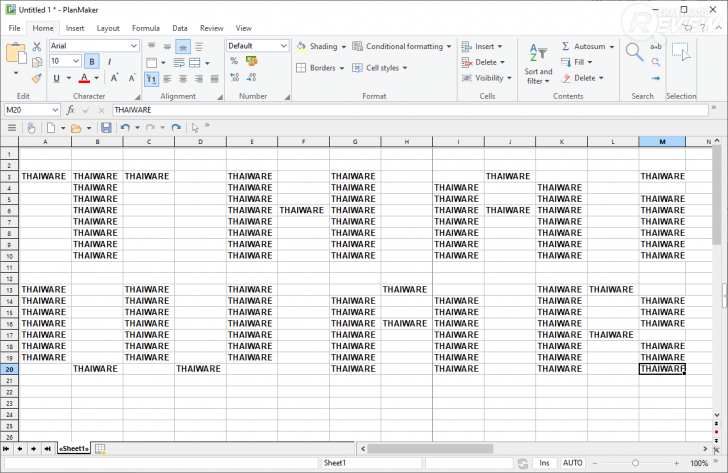Image resolution: width=728 pixels, height=473 pixels.
Task: Click the Percent number format icon
Action: (234, 61)
